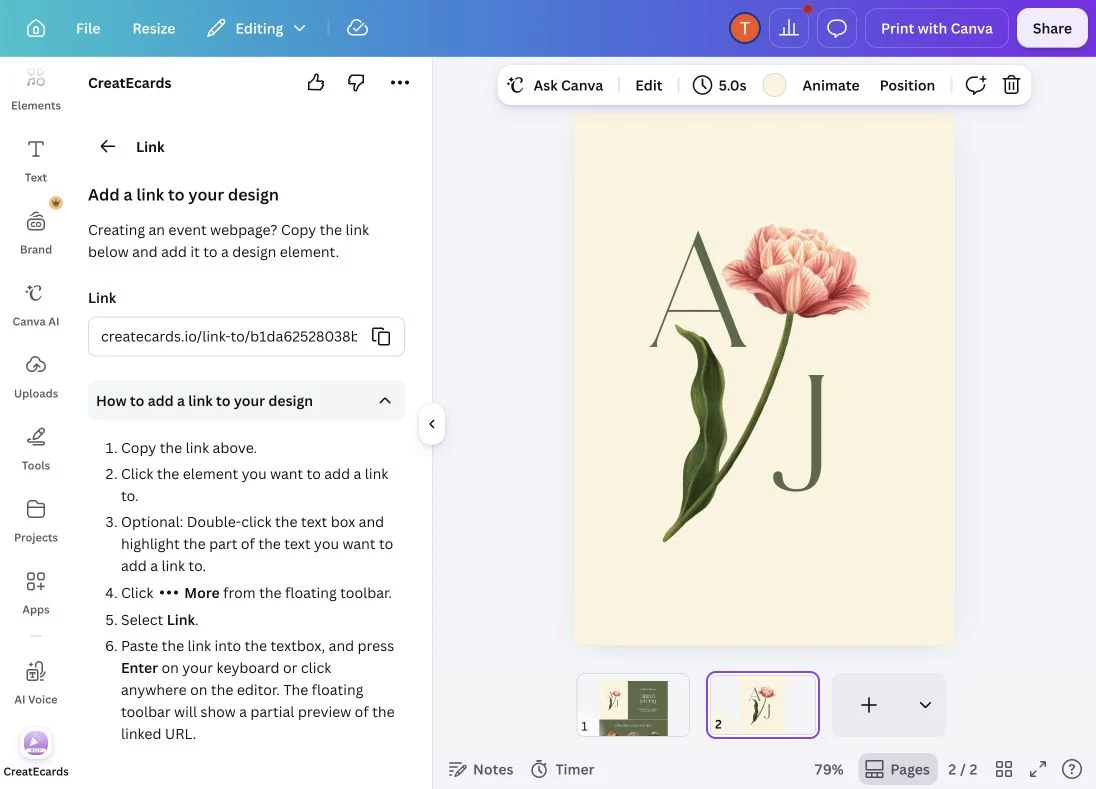Give CreatEcards a thumbs down
This screenshot has width=1096, height=789.
[x=356, y=82]
